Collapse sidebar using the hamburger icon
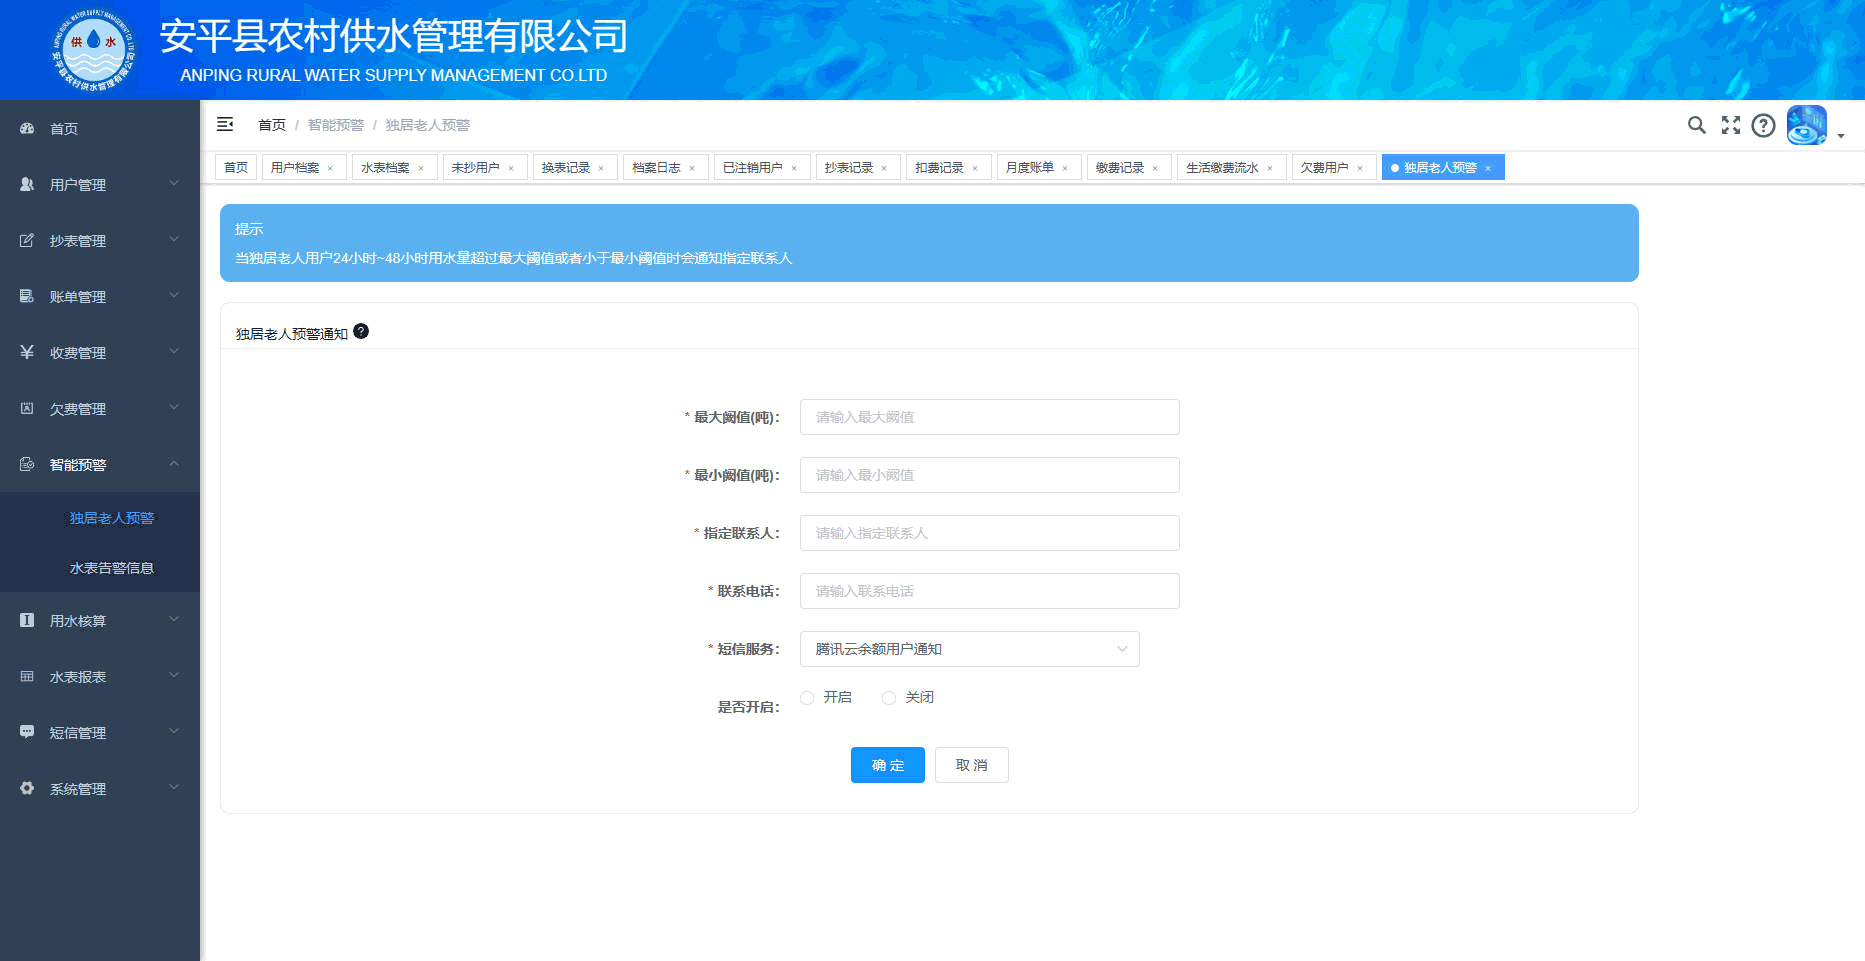The width and height of the screenshot is (1865, 961). [x=225, y=124]
